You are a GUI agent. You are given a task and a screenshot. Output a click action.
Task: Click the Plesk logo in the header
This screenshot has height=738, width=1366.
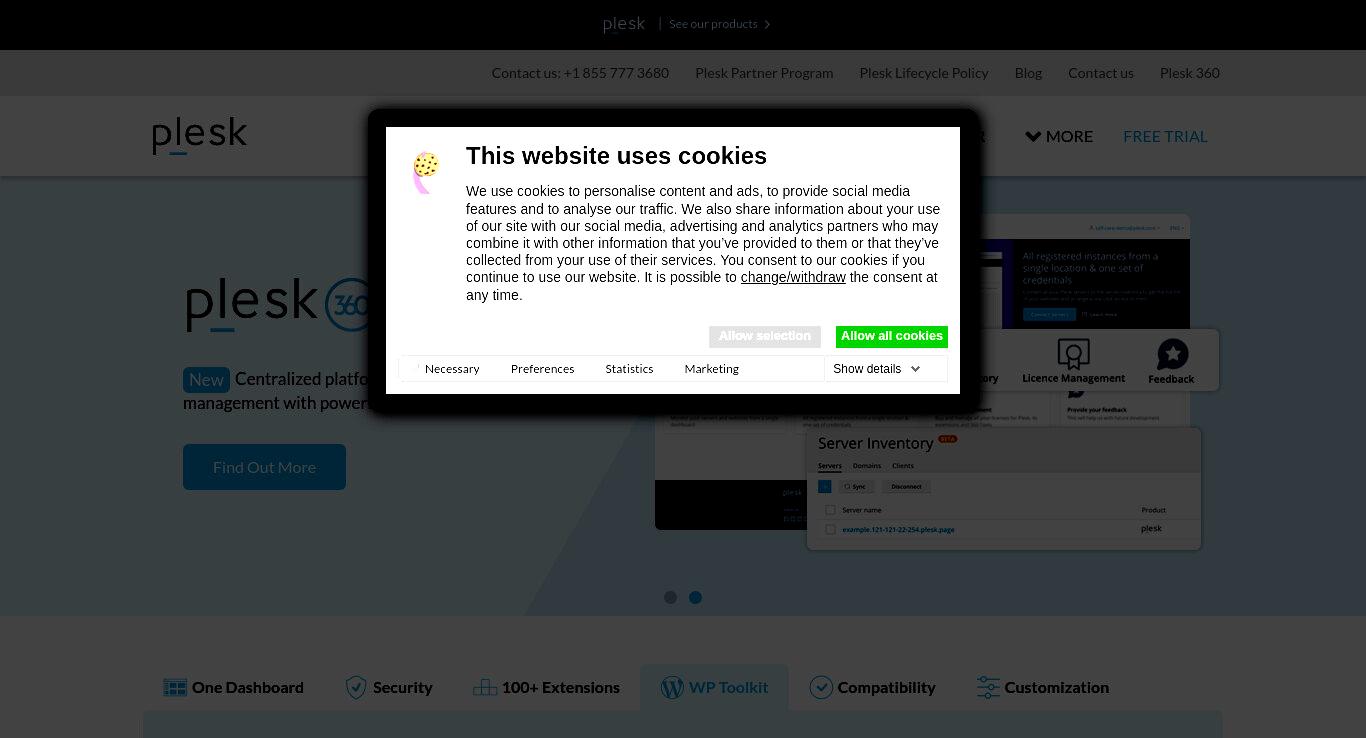pyautogui.click(x=199, y=136)
